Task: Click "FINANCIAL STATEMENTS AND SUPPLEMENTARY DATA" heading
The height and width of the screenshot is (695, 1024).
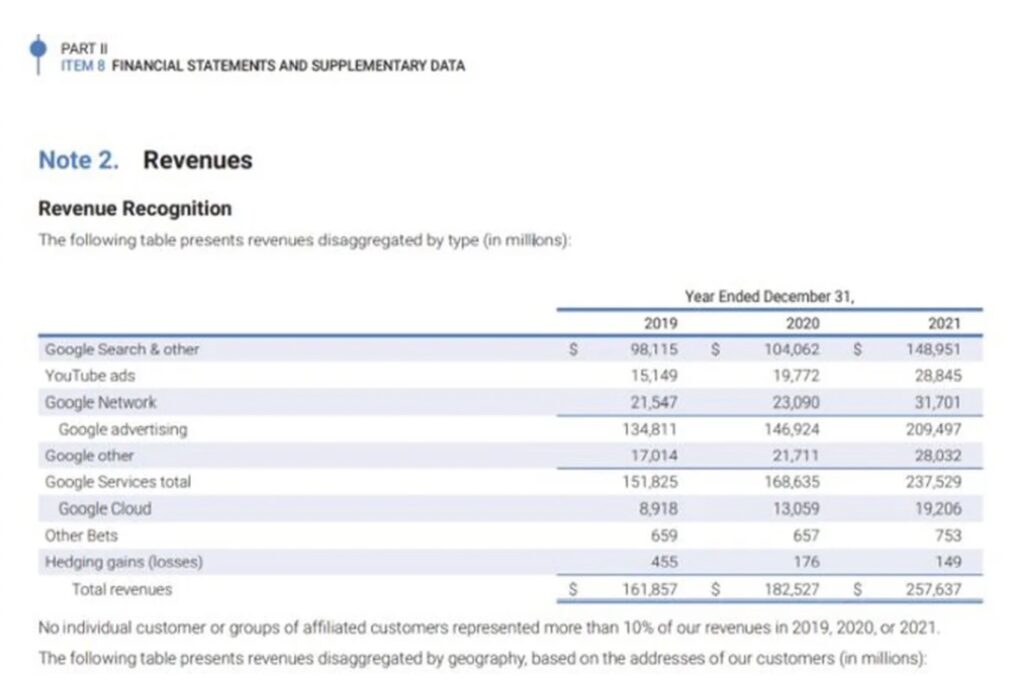Action: pyautogui.click(x=288, y=66)
